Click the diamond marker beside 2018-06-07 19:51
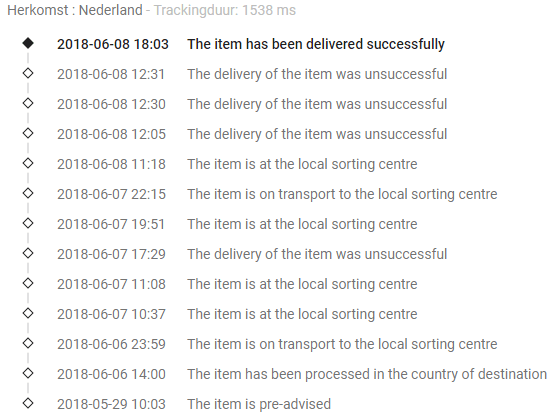The height and width of the screenshot is (416, 557). 28,223
